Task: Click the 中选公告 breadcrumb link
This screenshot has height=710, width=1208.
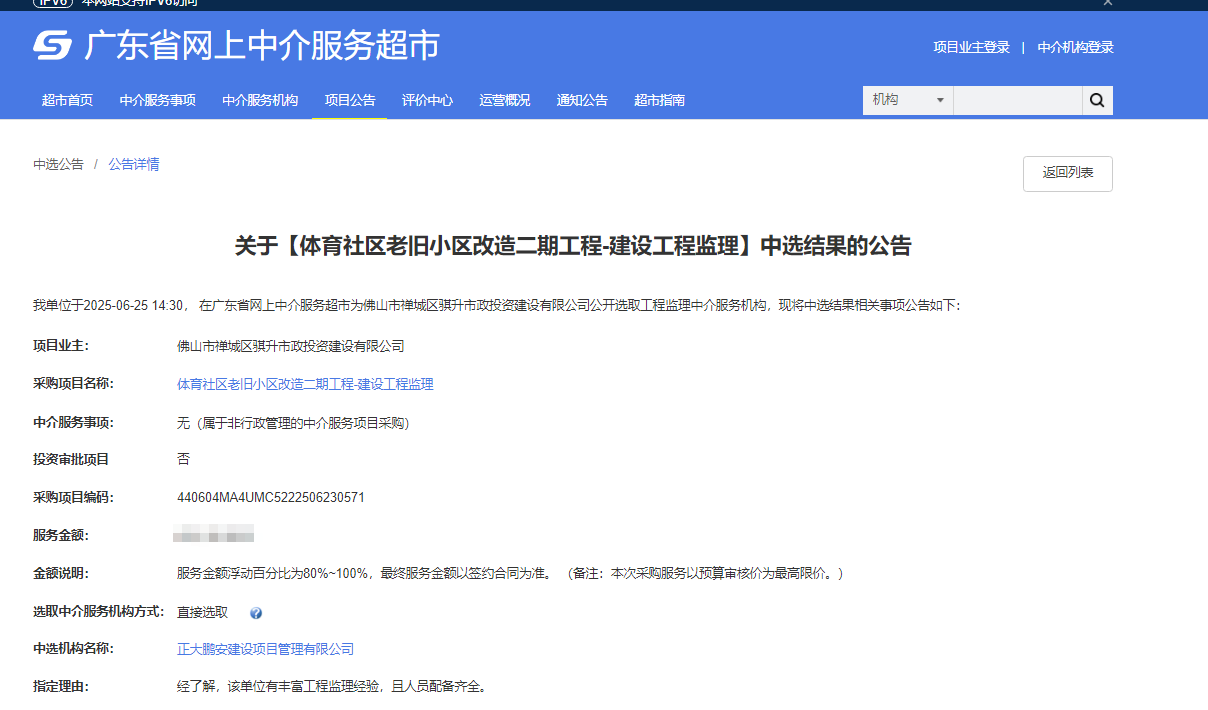Action: point(58,164)
